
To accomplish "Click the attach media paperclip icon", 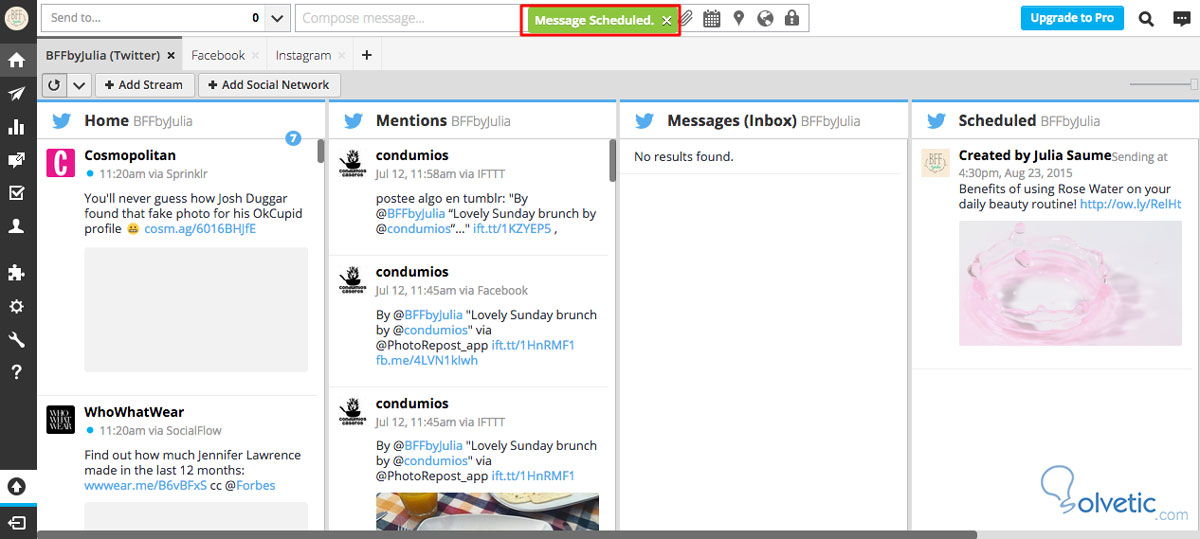I will (x=687, y=18).
